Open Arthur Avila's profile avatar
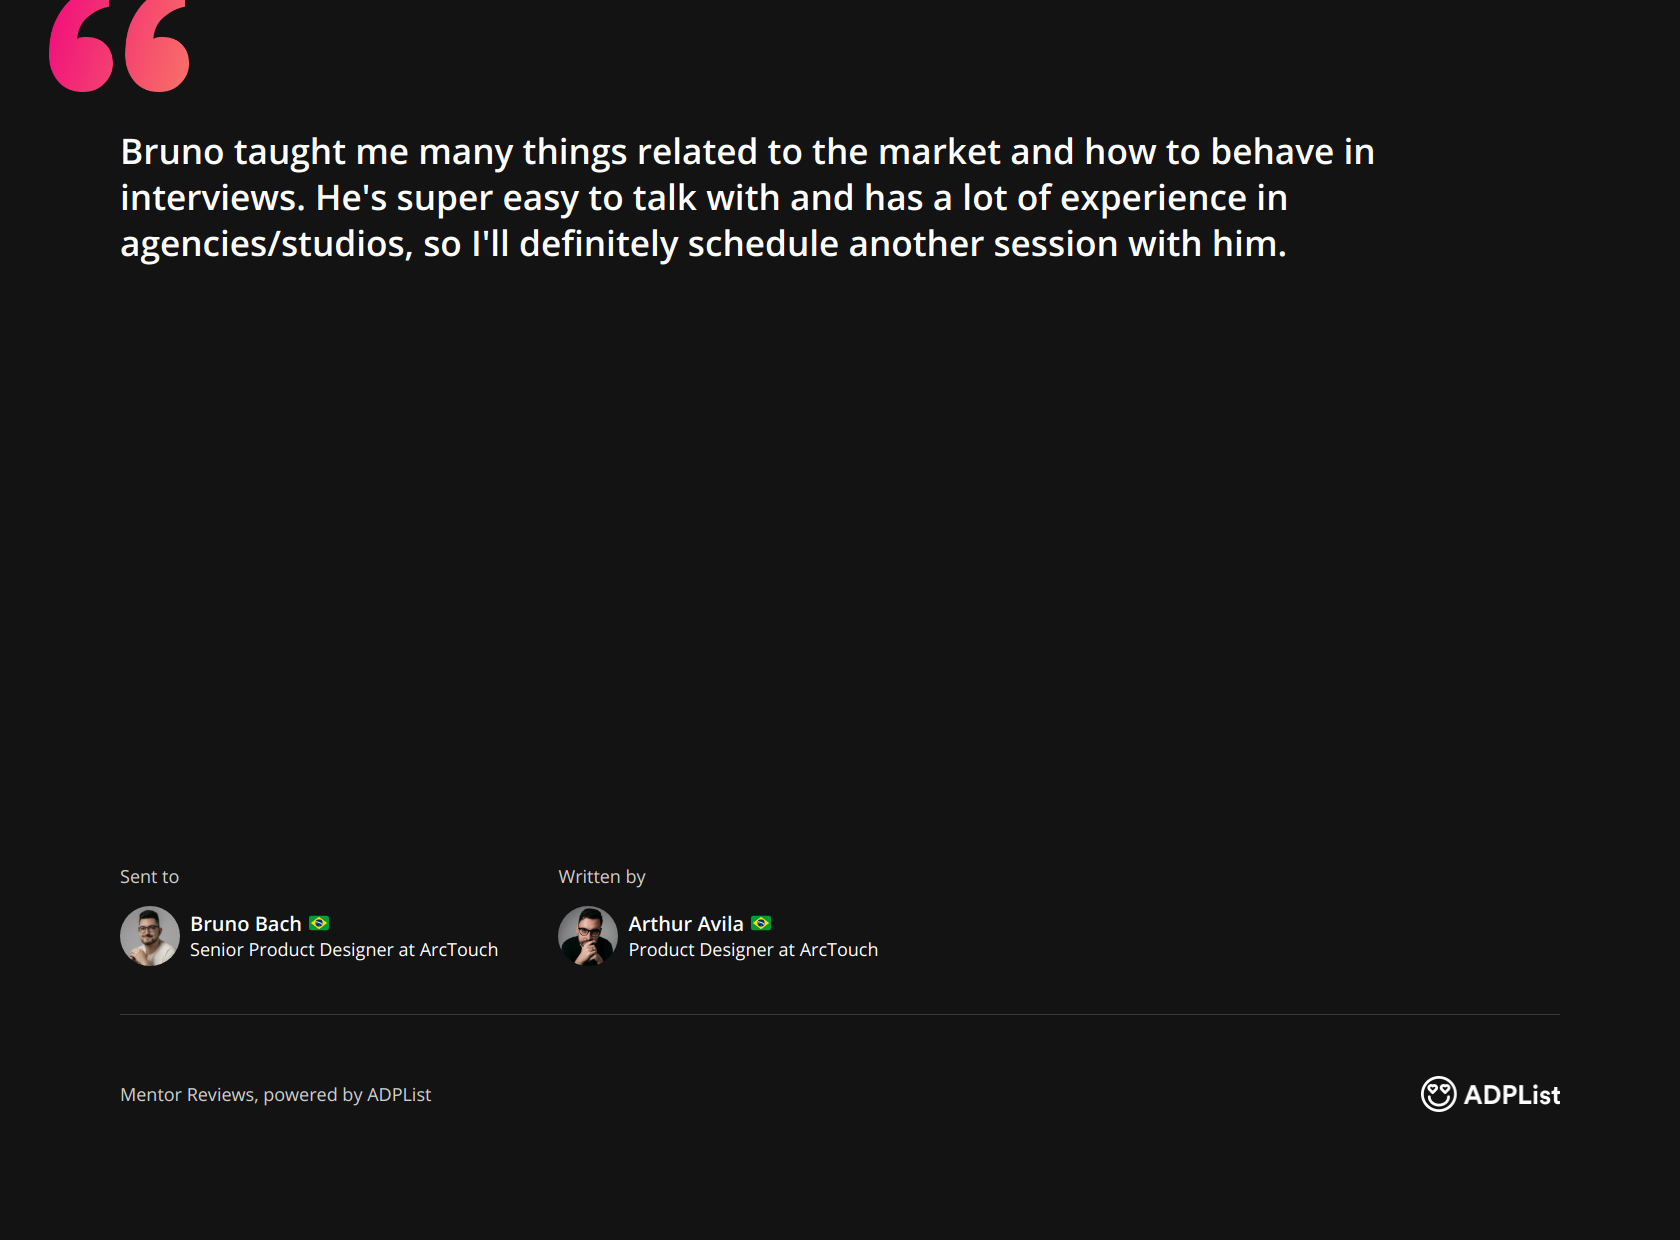This screenshot has height=1240, width=1680. (x=588, y=936)
